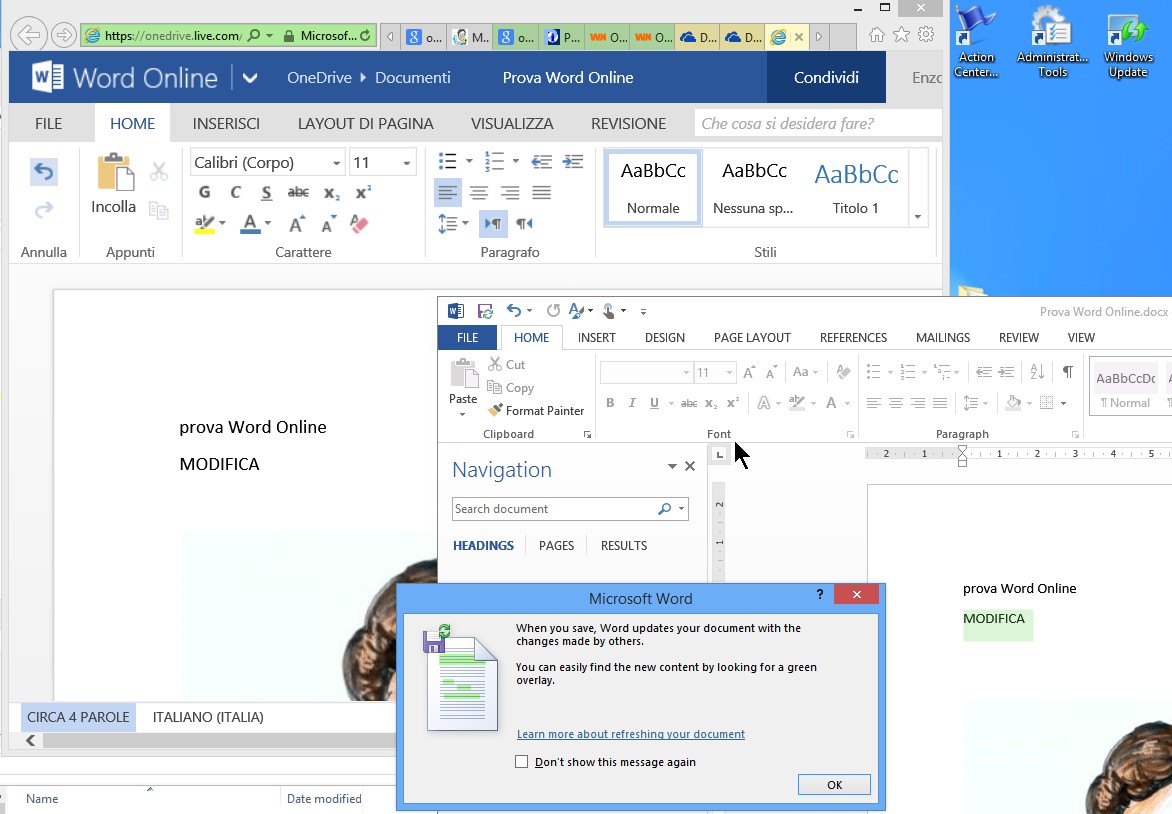Click the yellow text highlight color button
The image size is (1172, 814).
click(205, 223)
